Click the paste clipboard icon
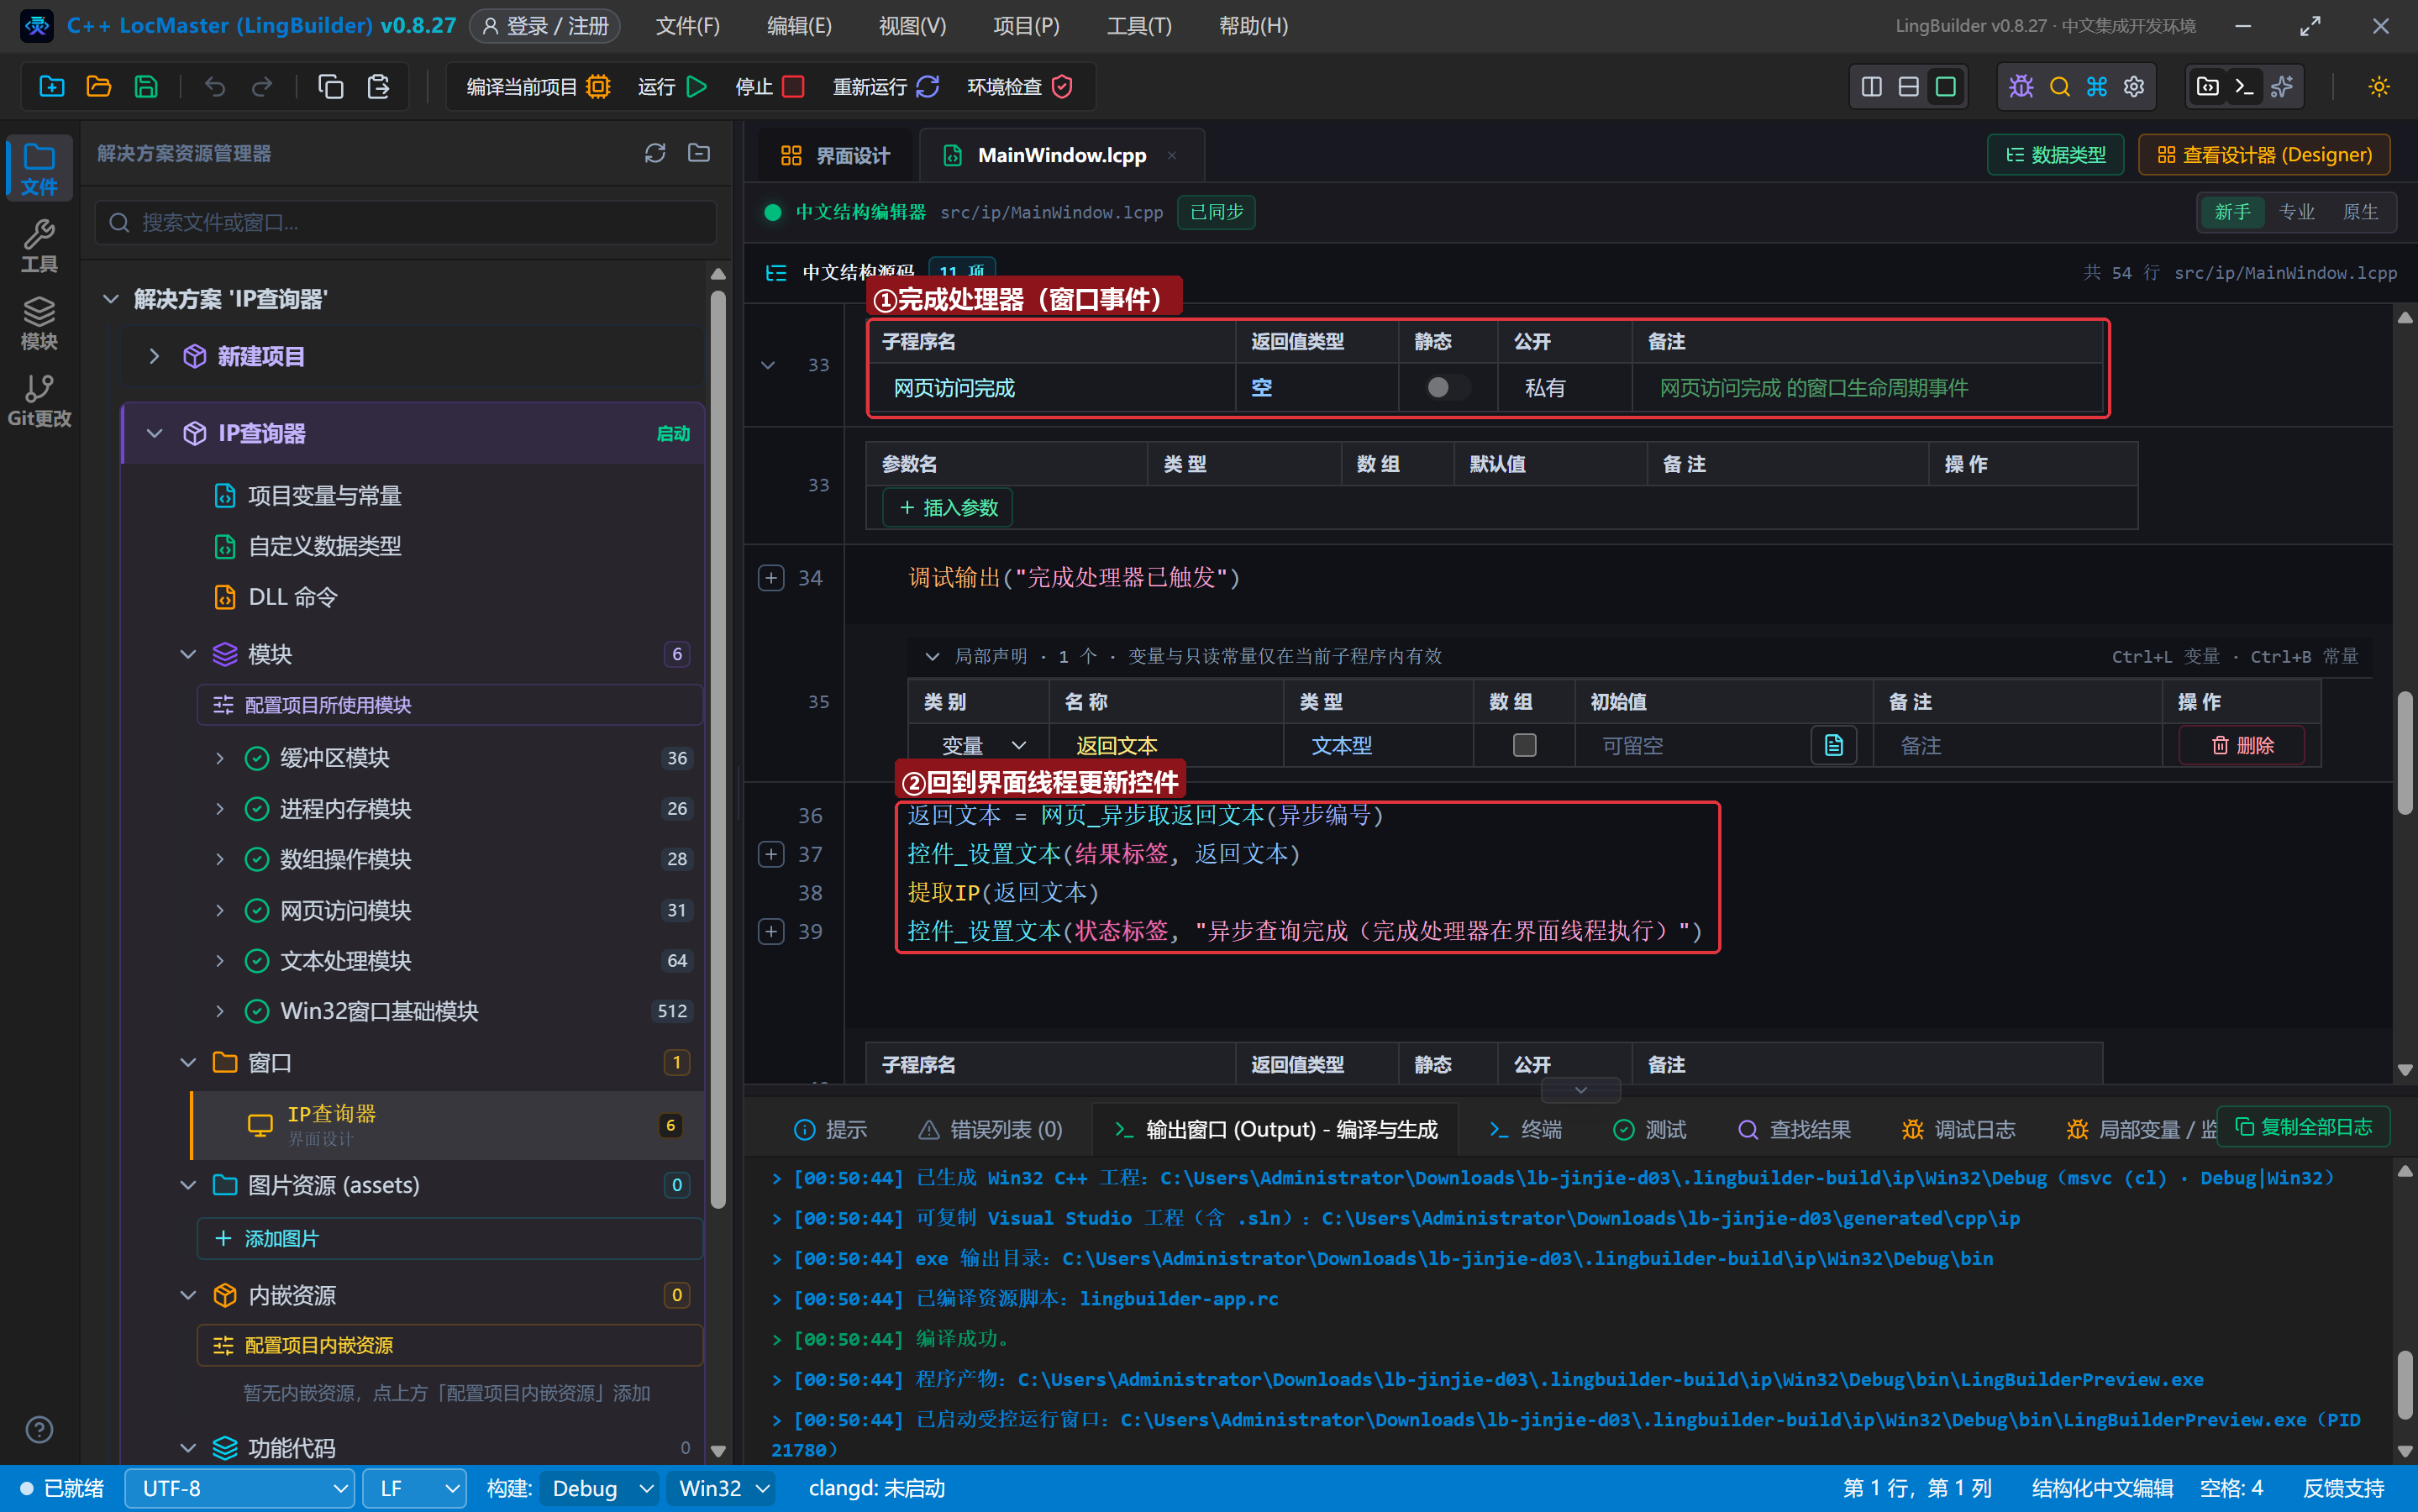2418x1512 pixels. tap(378, 87)
